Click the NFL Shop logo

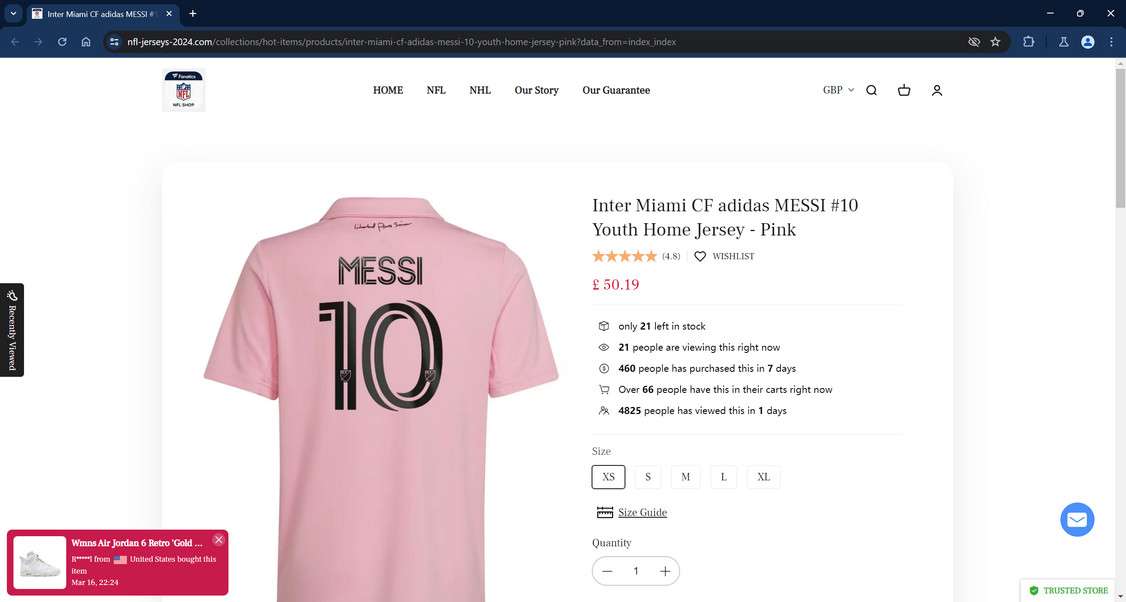pyautogui.click(x=184, y=90)
